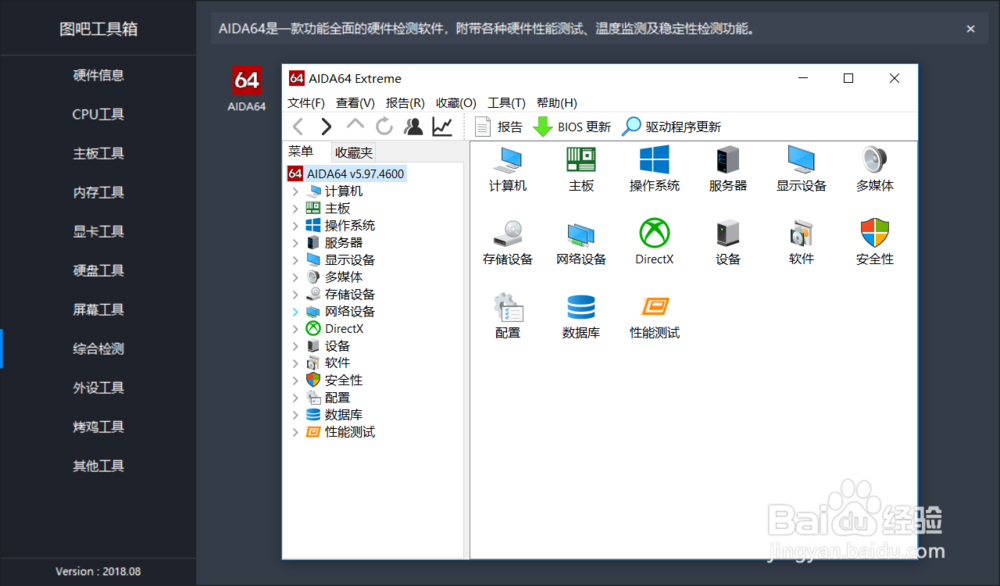Click the user profile toolbar icon
1000x586 pixels.
[413, 126]
